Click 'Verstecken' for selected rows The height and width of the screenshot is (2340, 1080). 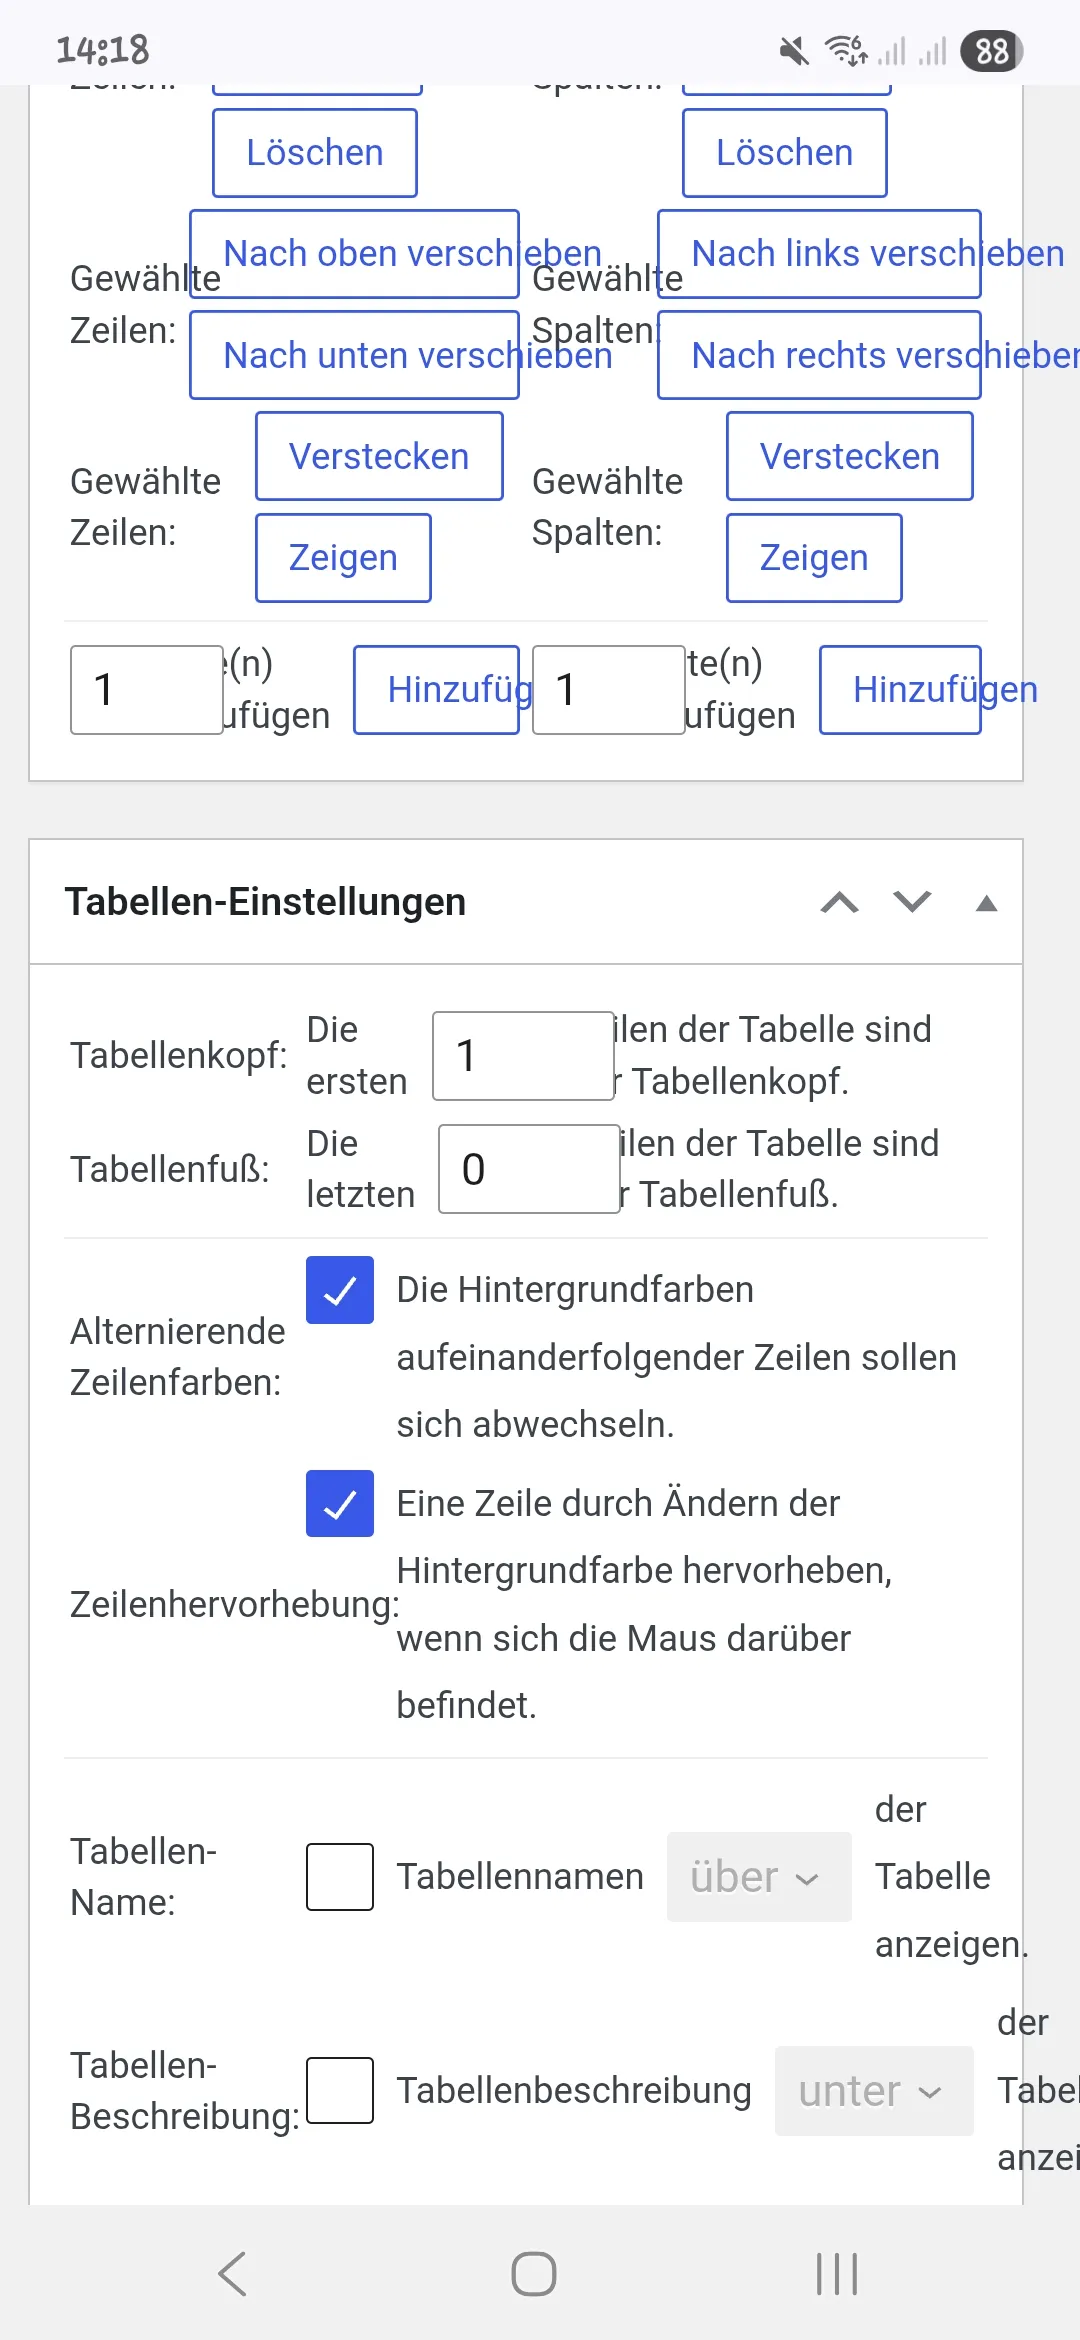coord(379,456)
